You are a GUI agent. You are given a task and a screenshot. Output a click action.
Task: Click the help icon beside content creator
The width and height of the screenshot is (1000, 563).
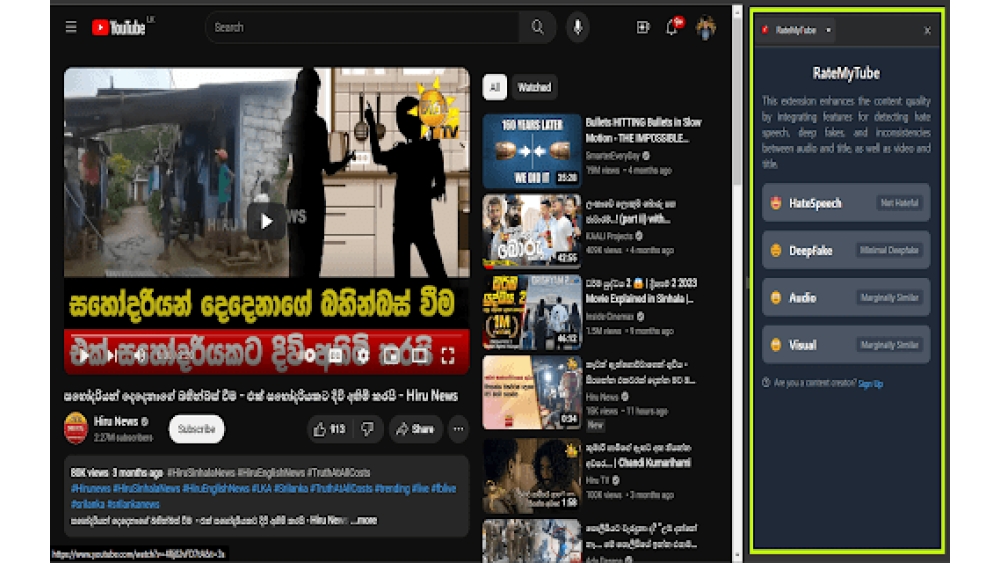click(x=766, y=383)
